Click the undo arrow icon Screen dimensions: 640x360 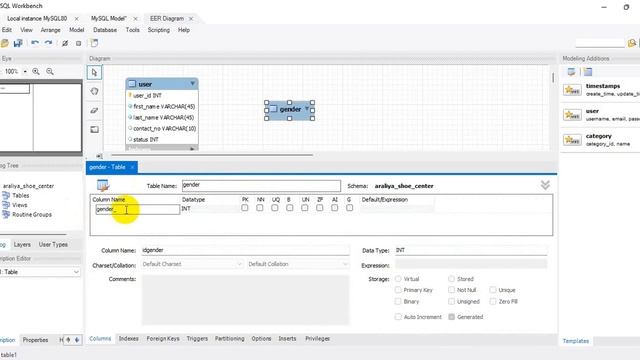tap(35, 43)
